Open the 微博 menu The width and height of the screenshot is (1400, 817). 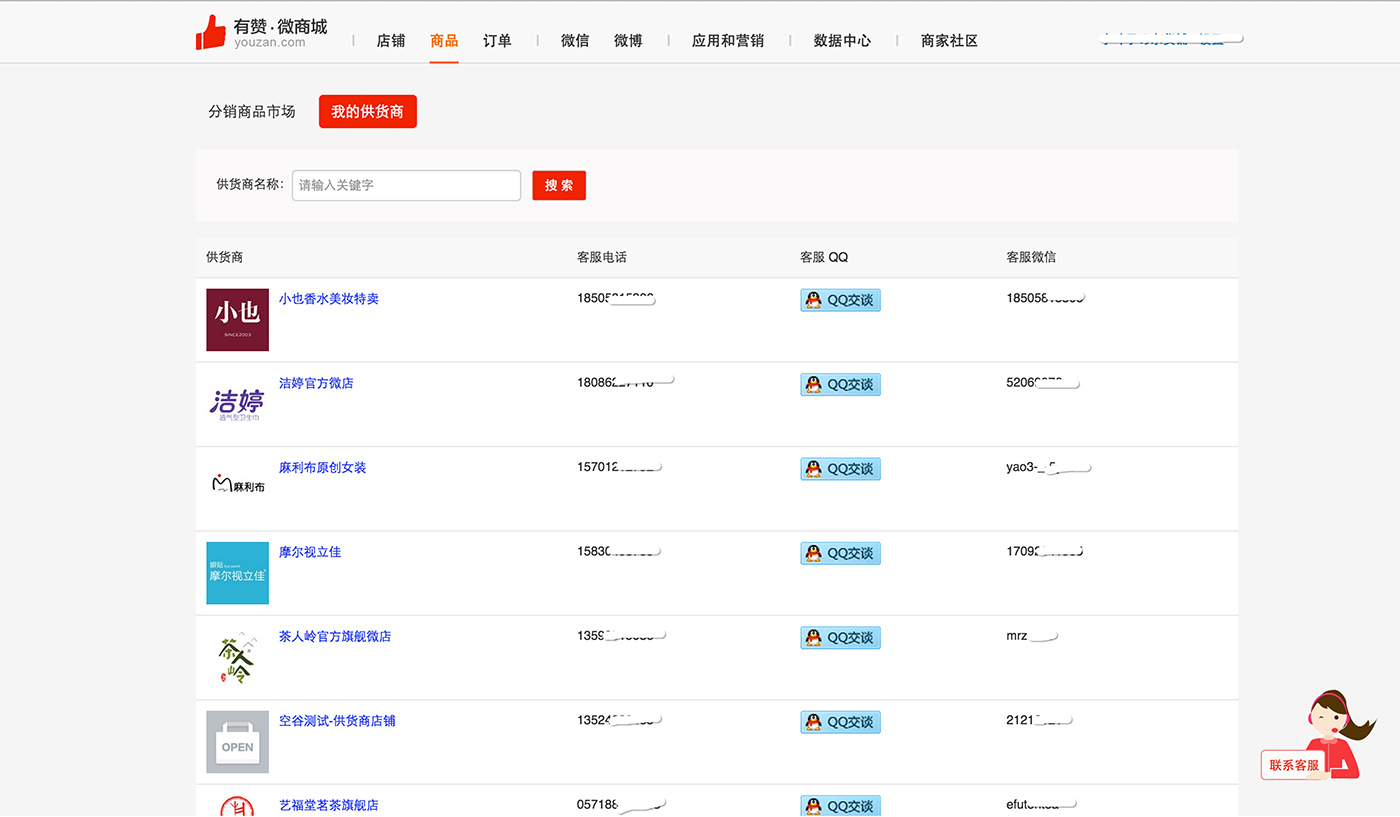[x=628, y=41]
